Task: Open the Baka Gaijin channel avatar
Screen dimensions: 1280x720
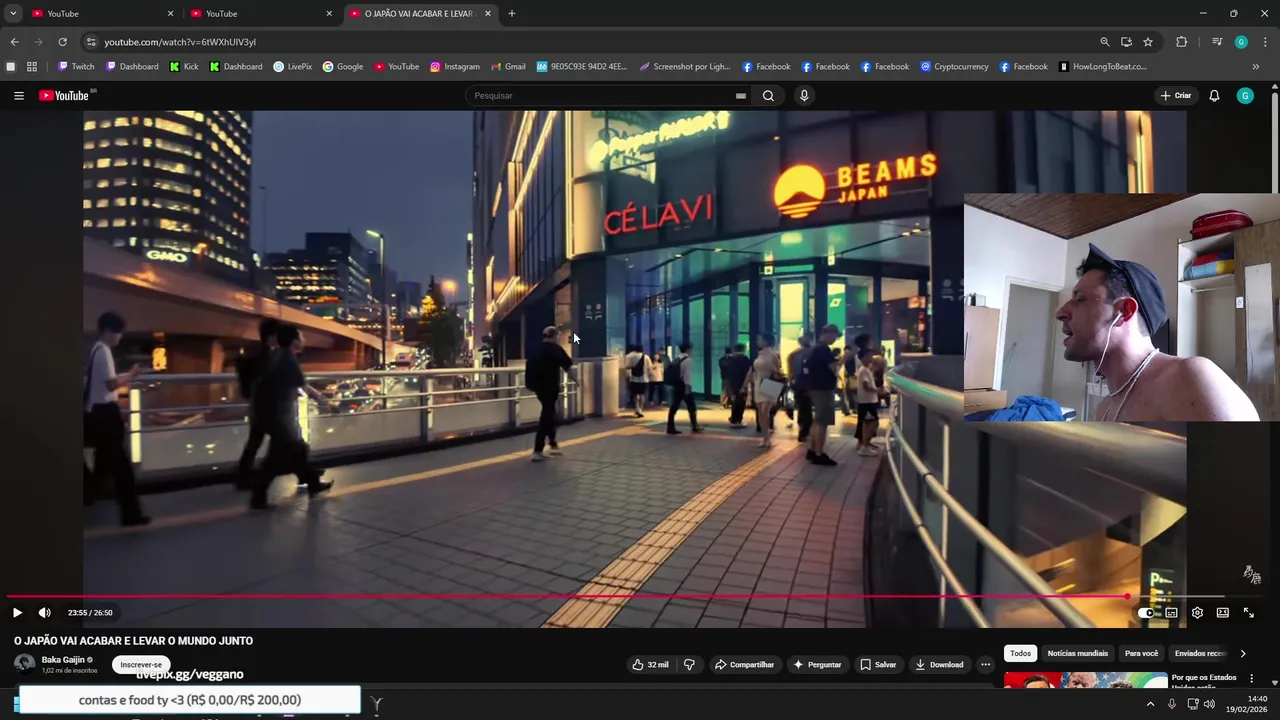Action: click(x=24, y=664)
